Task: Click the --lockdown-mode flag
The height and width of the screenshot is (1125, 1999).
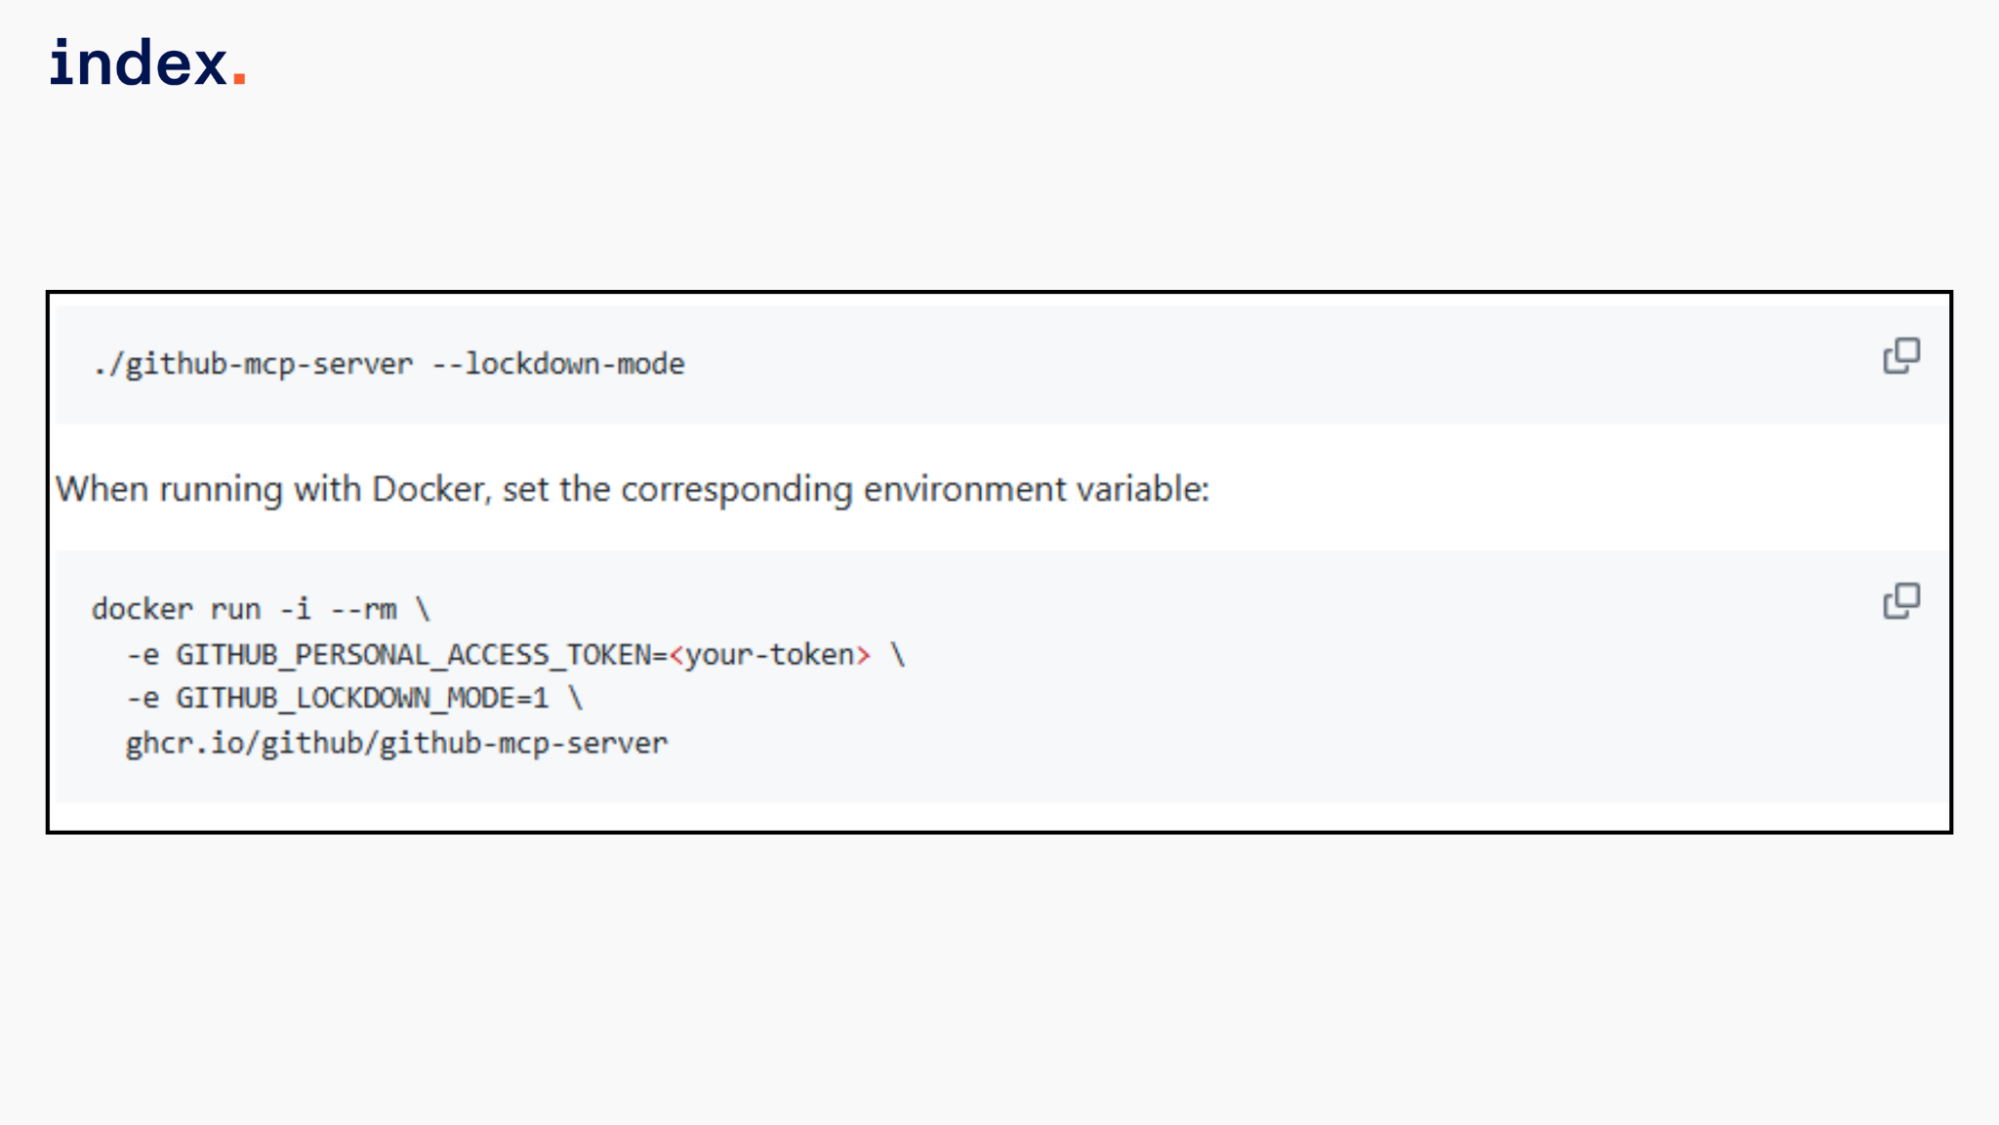Action: pyautogui.click(x=559, y=364)
